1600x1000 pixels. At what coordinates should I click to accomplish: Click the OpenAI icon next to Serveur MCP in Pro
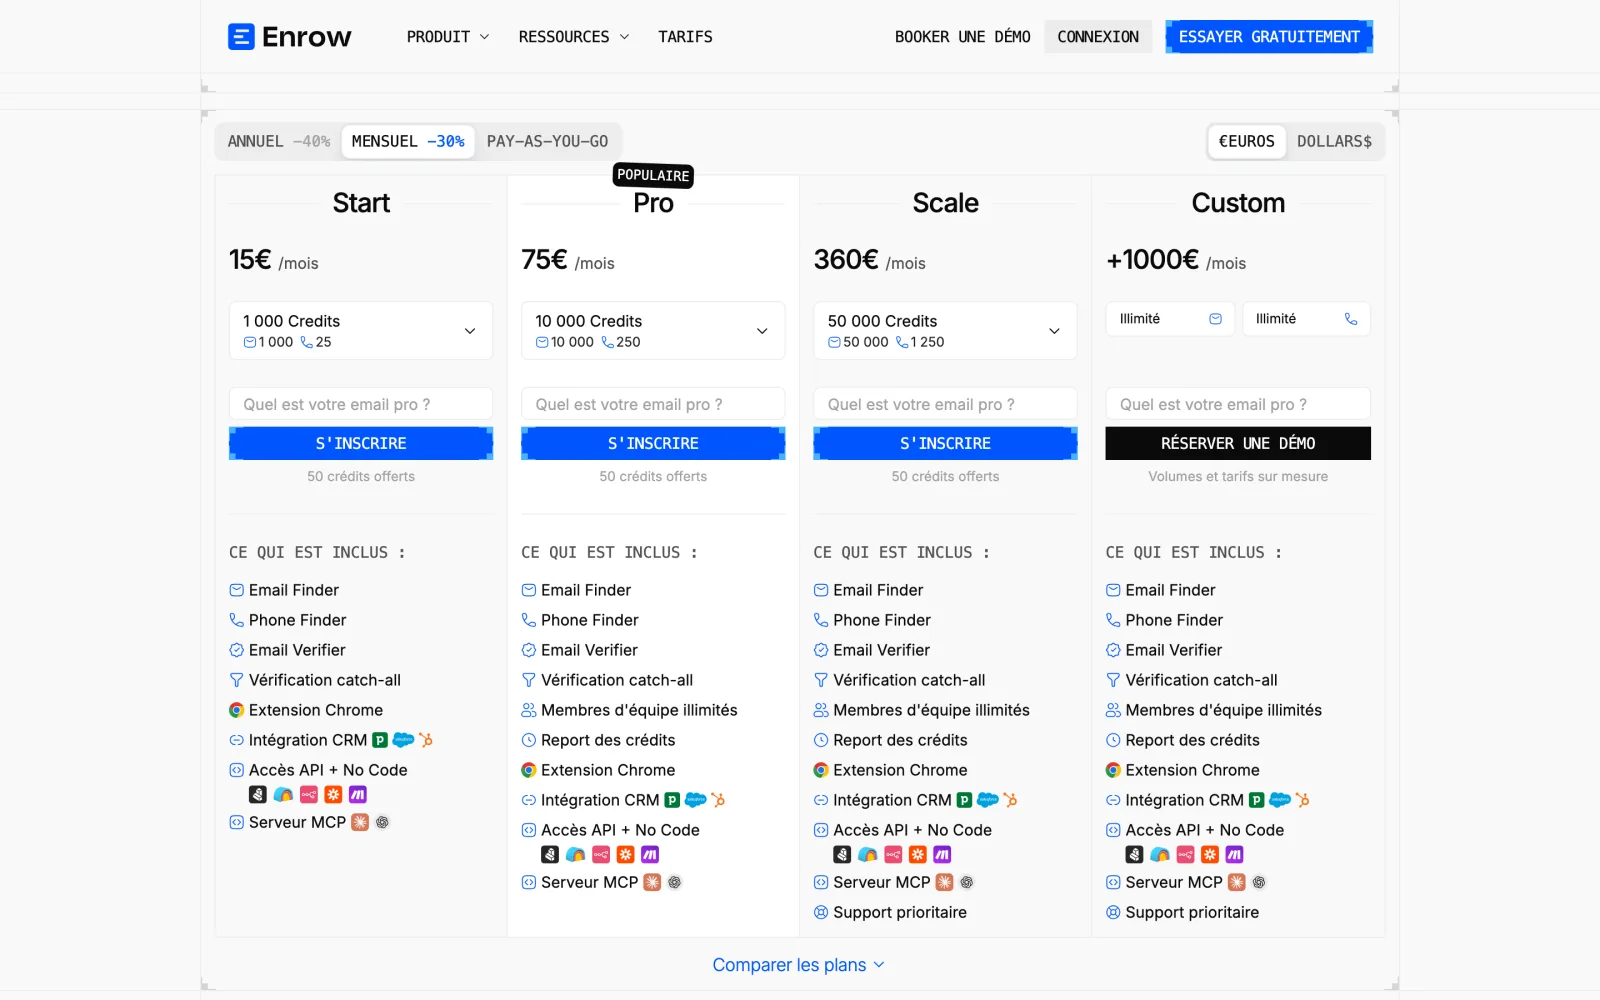pos(674,882)
